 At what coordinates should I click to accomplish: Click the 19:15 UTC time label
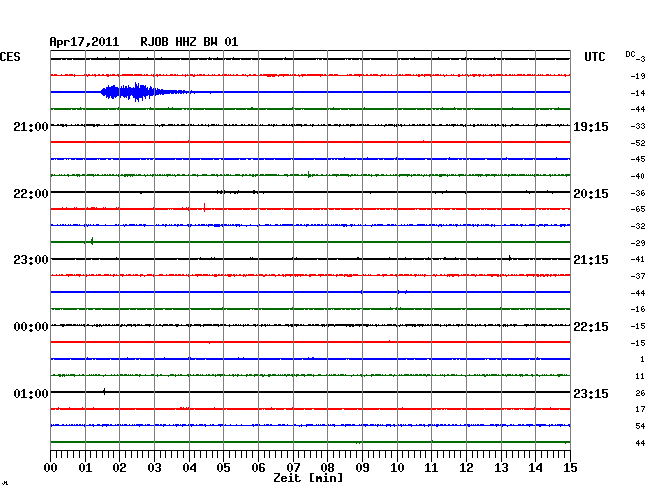pos(591,126)
